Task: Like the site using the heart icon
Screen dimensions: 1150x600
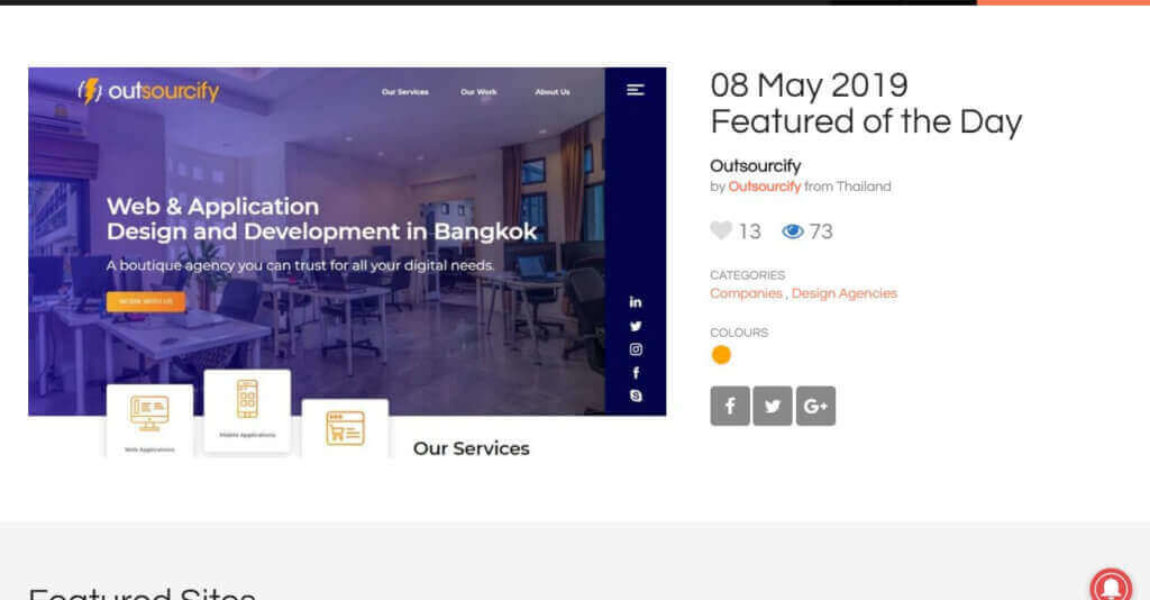Action: tap(720, 231)
